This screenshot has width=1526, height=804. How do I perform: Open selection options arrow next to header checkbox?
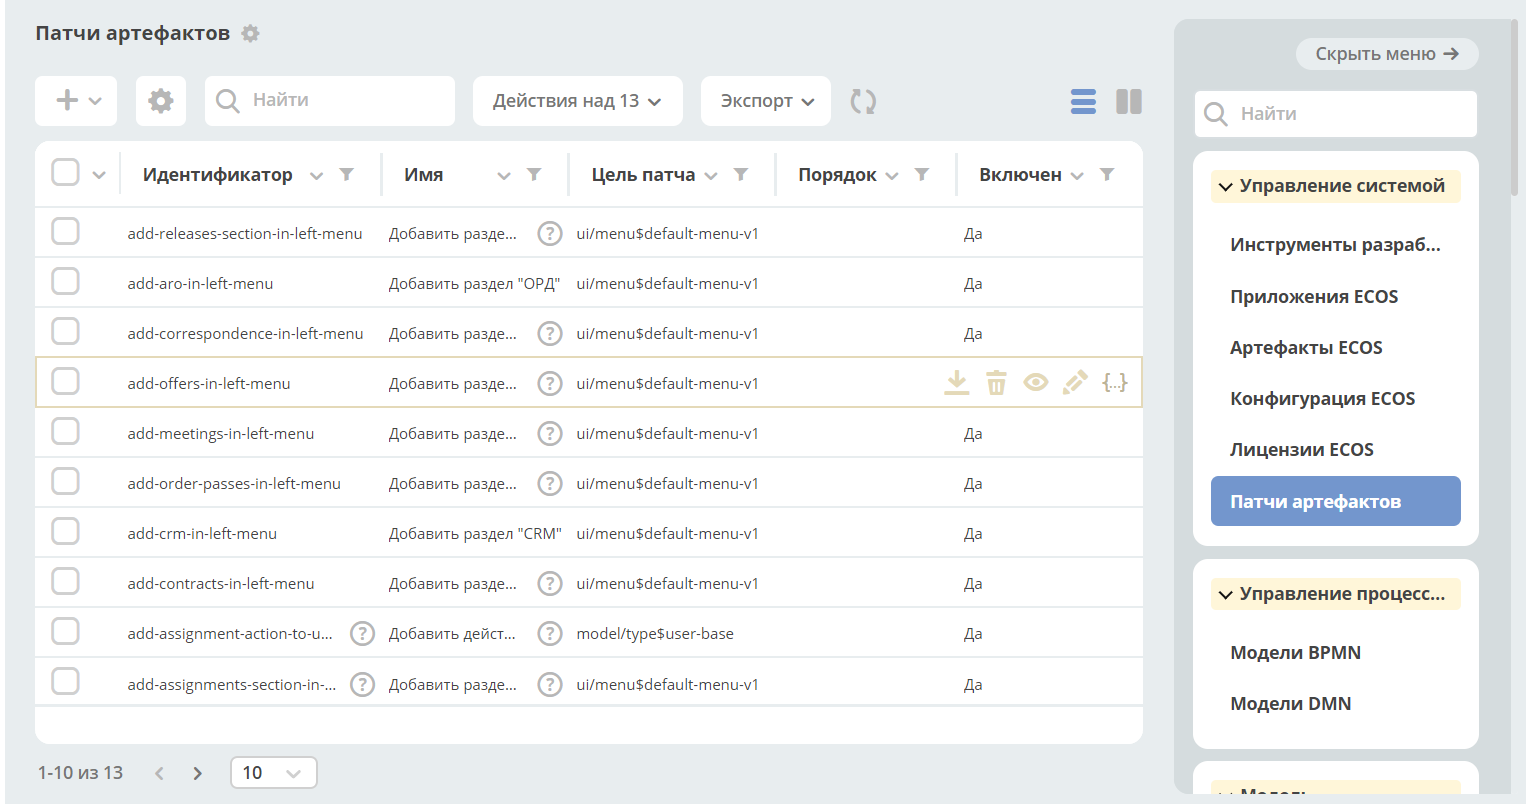(x=99, y=175)
